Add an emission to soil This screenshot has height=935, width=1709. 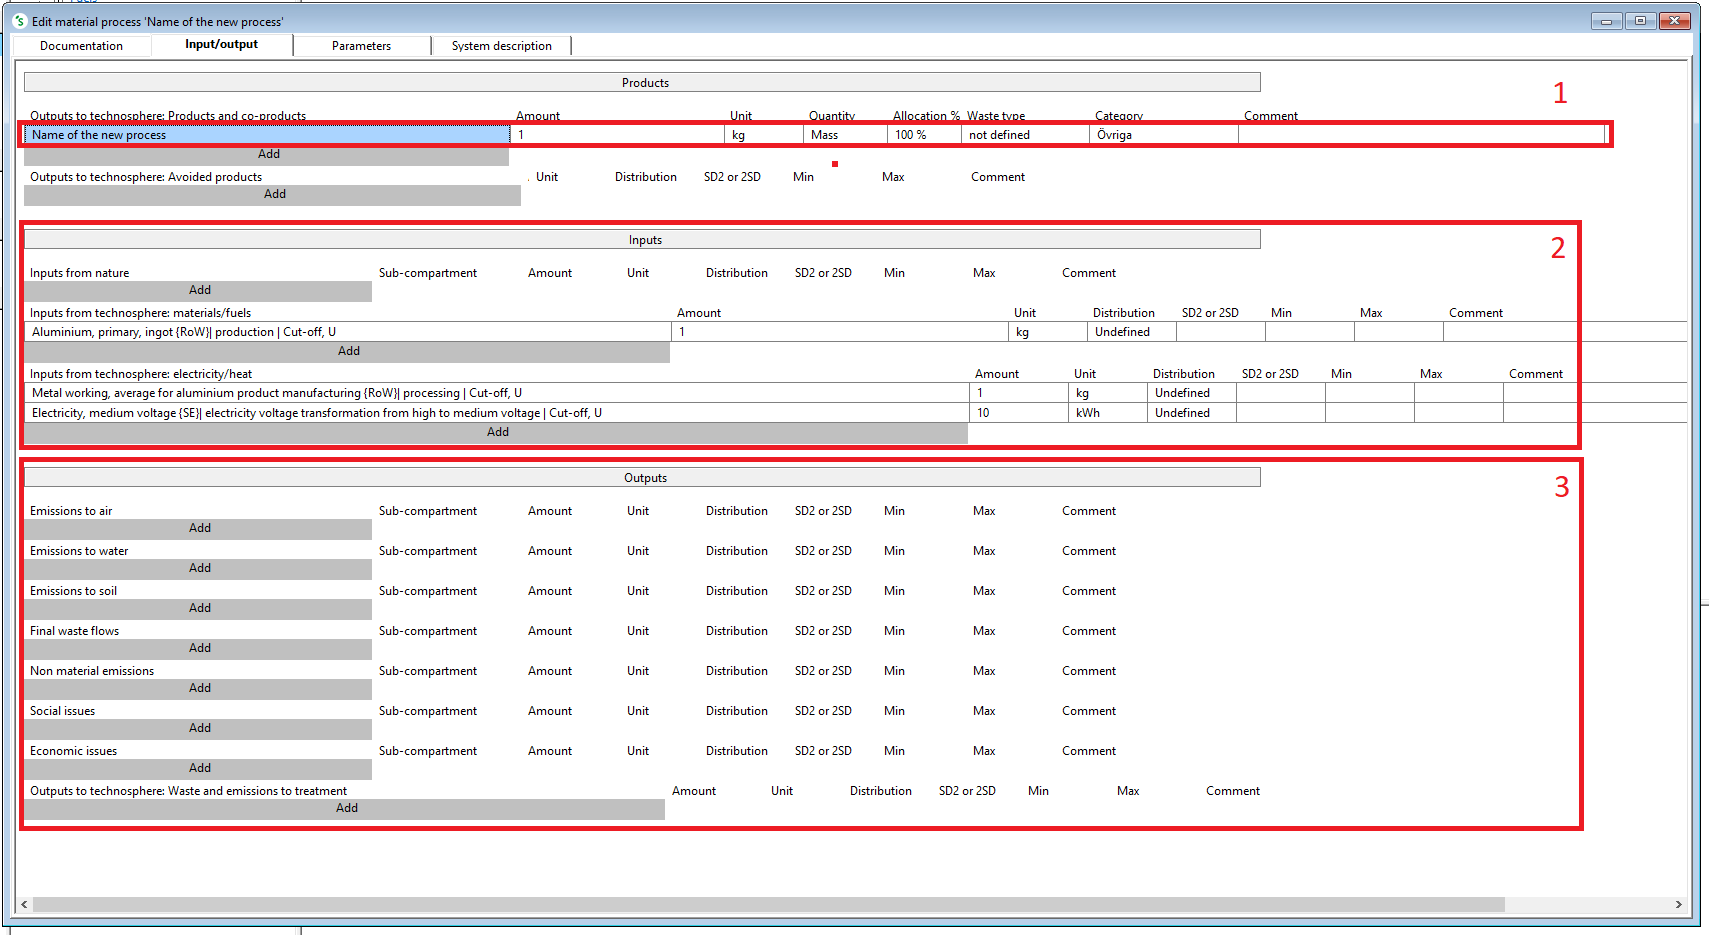point(199,609)
